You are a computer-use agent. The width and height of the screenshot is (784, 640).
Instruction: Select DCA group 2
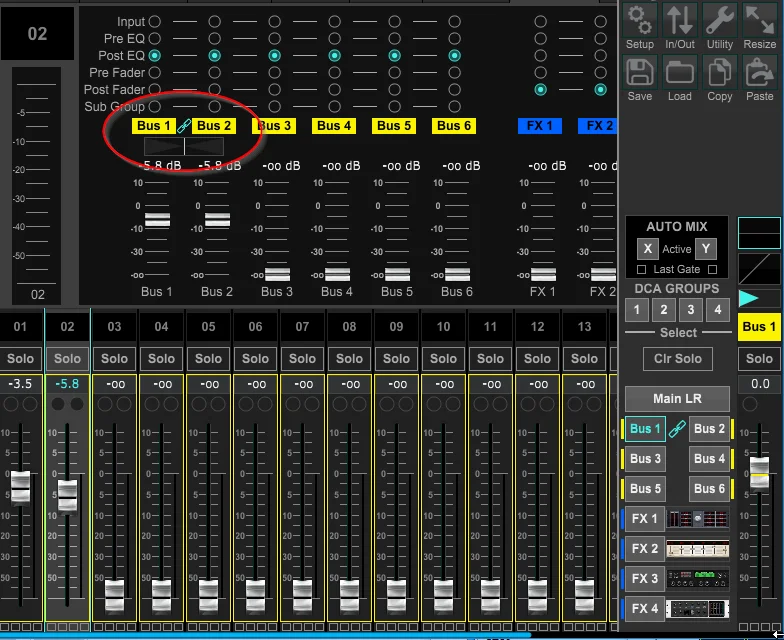664,310
